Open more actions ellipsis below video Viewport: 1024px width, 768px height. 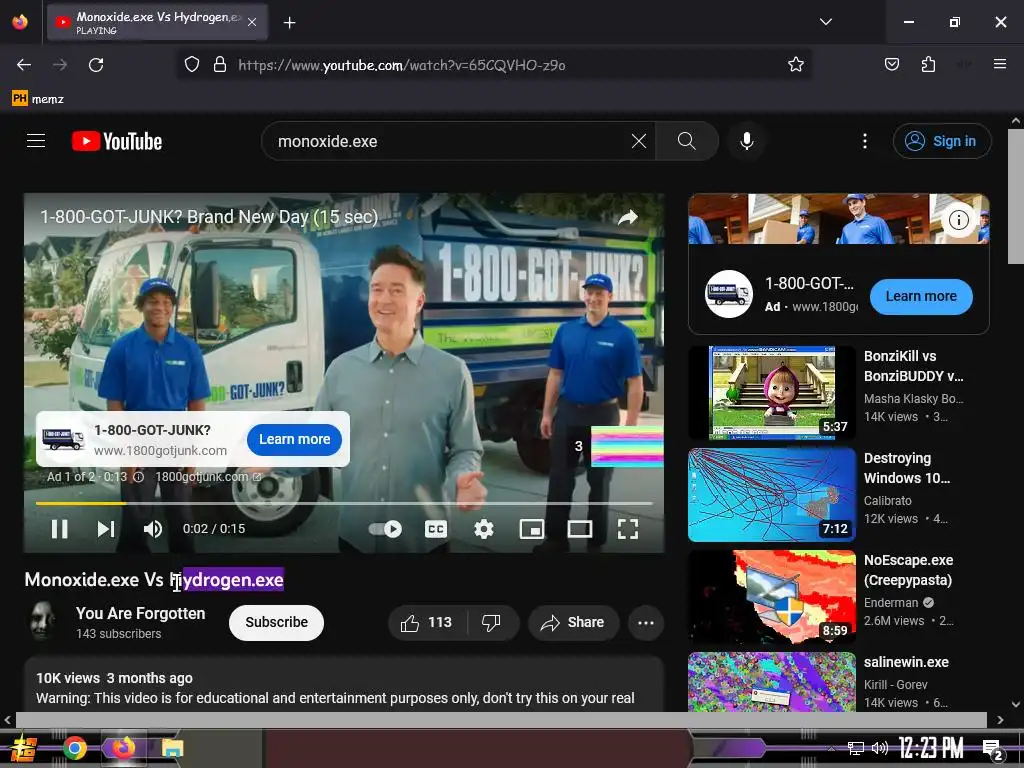(646, 622)
